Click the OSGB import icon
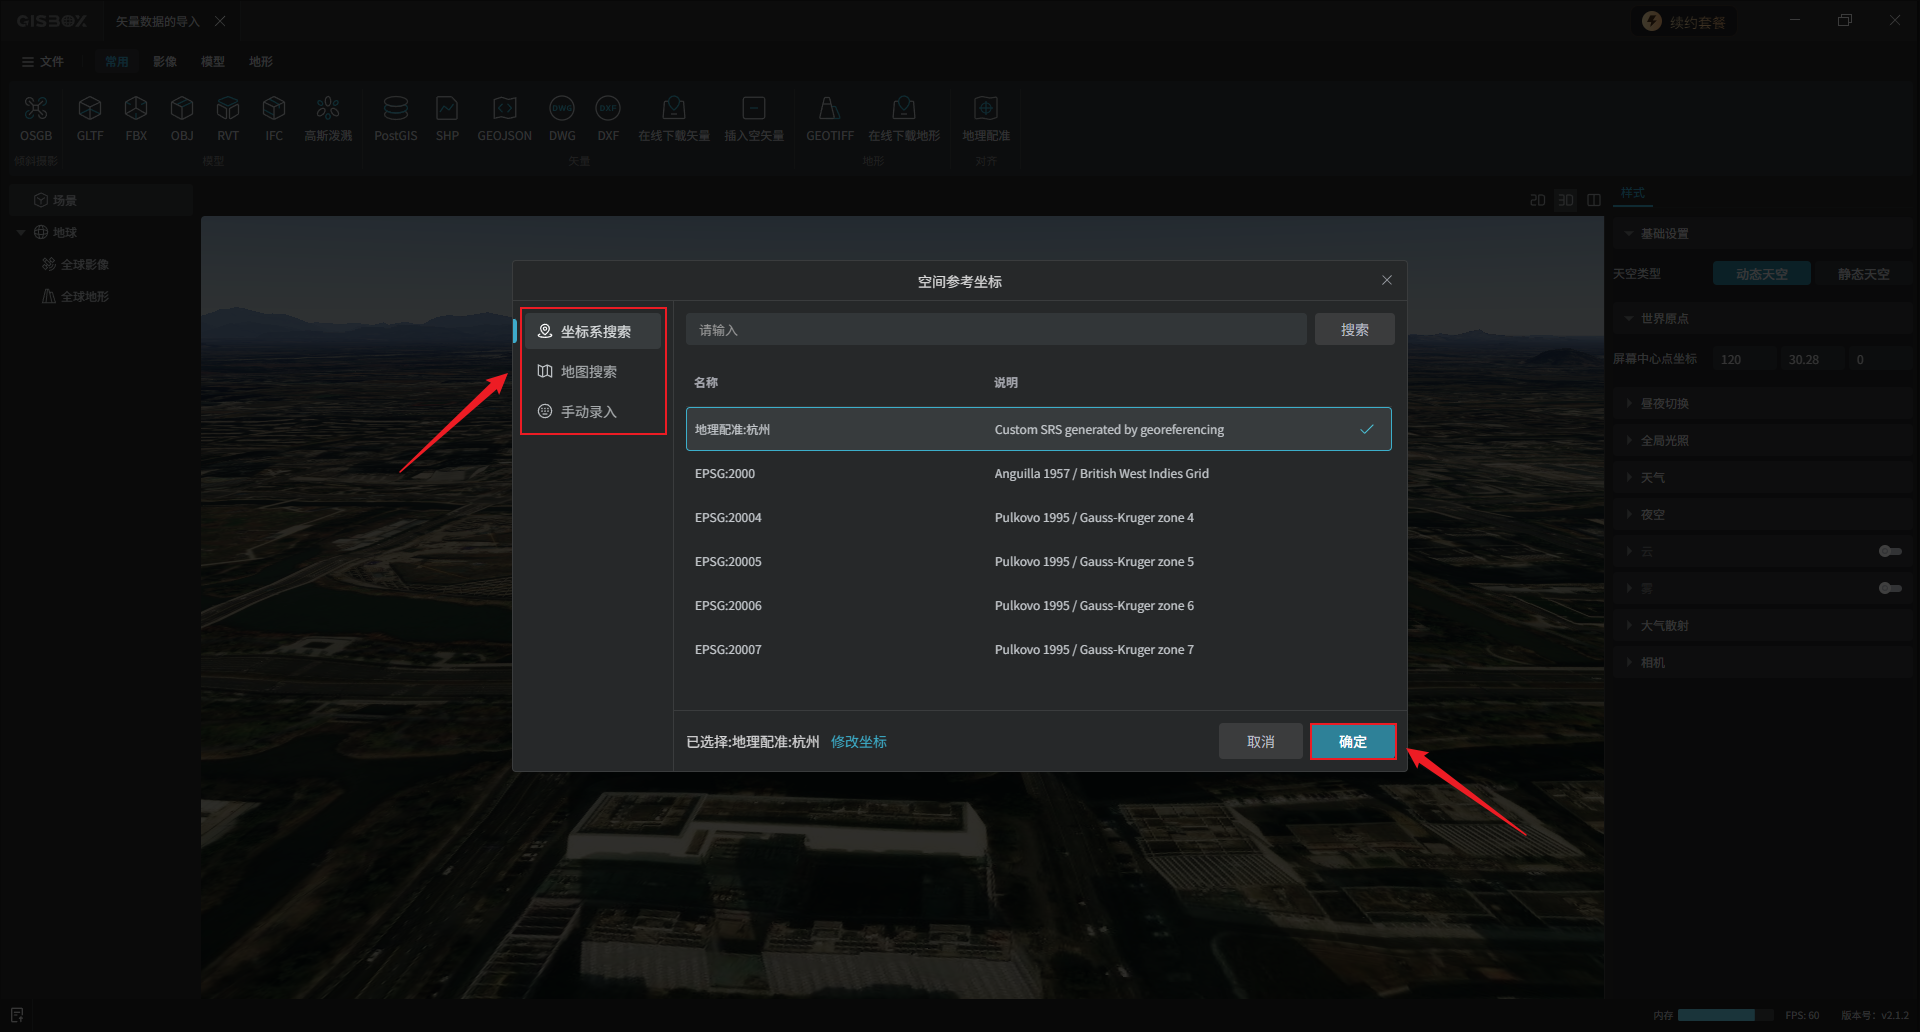Viewport: 1920px width, 1032px height. (x=36, y=110)
